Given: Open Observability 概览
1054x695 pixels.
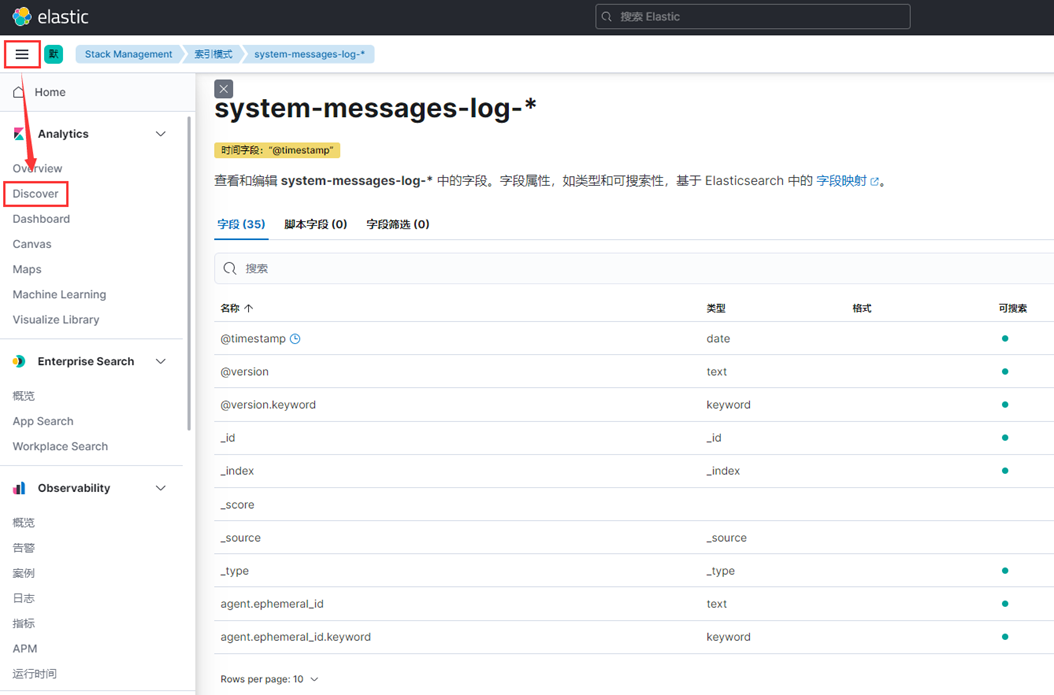Looking at the screenshot, I should 24,522.
